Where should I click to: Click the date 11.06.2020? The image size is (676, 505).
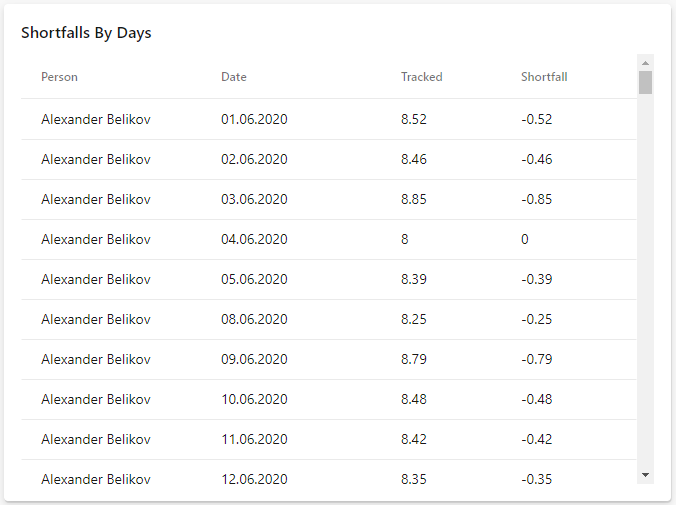(254, 439)
